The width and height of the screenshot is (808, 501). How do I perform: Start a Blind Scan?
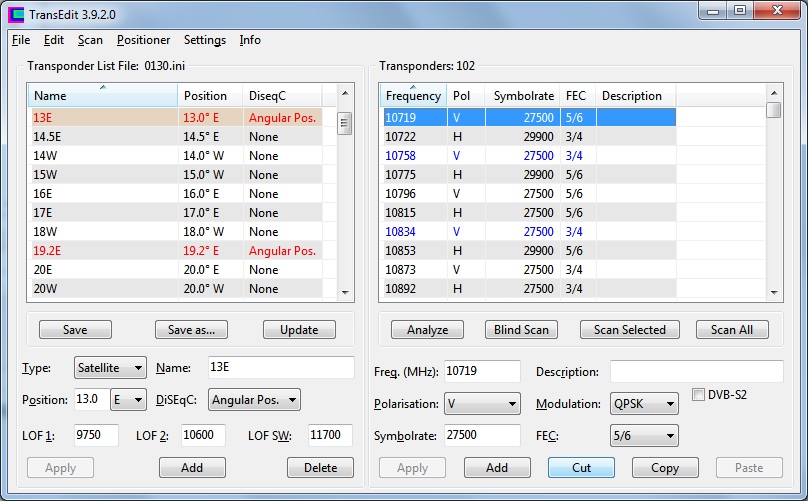(521, 330)
